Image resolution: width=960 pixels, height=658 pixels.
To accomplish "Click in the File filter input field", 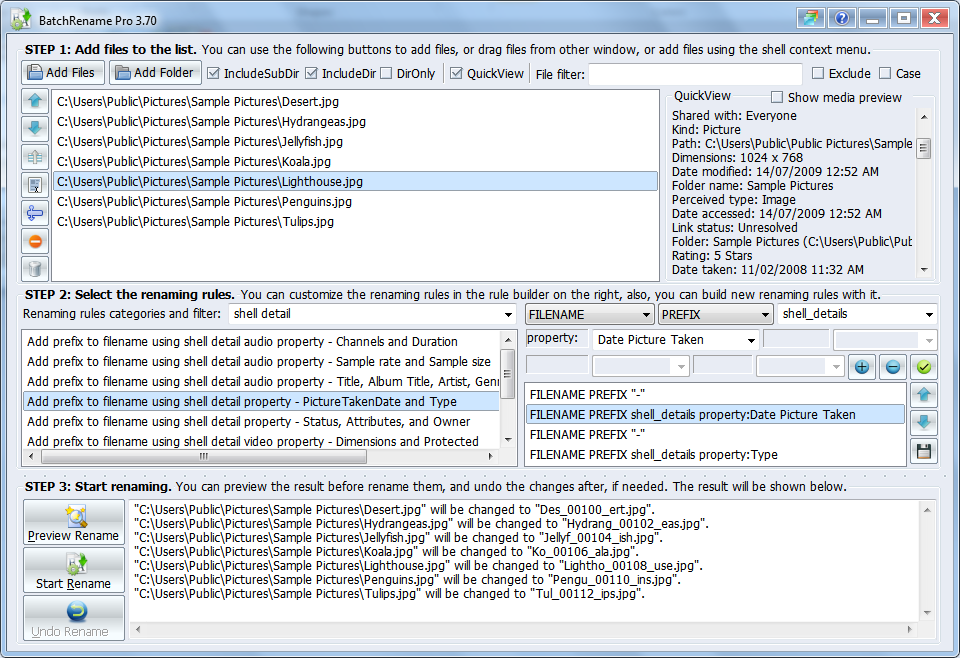I will (695, 74).
